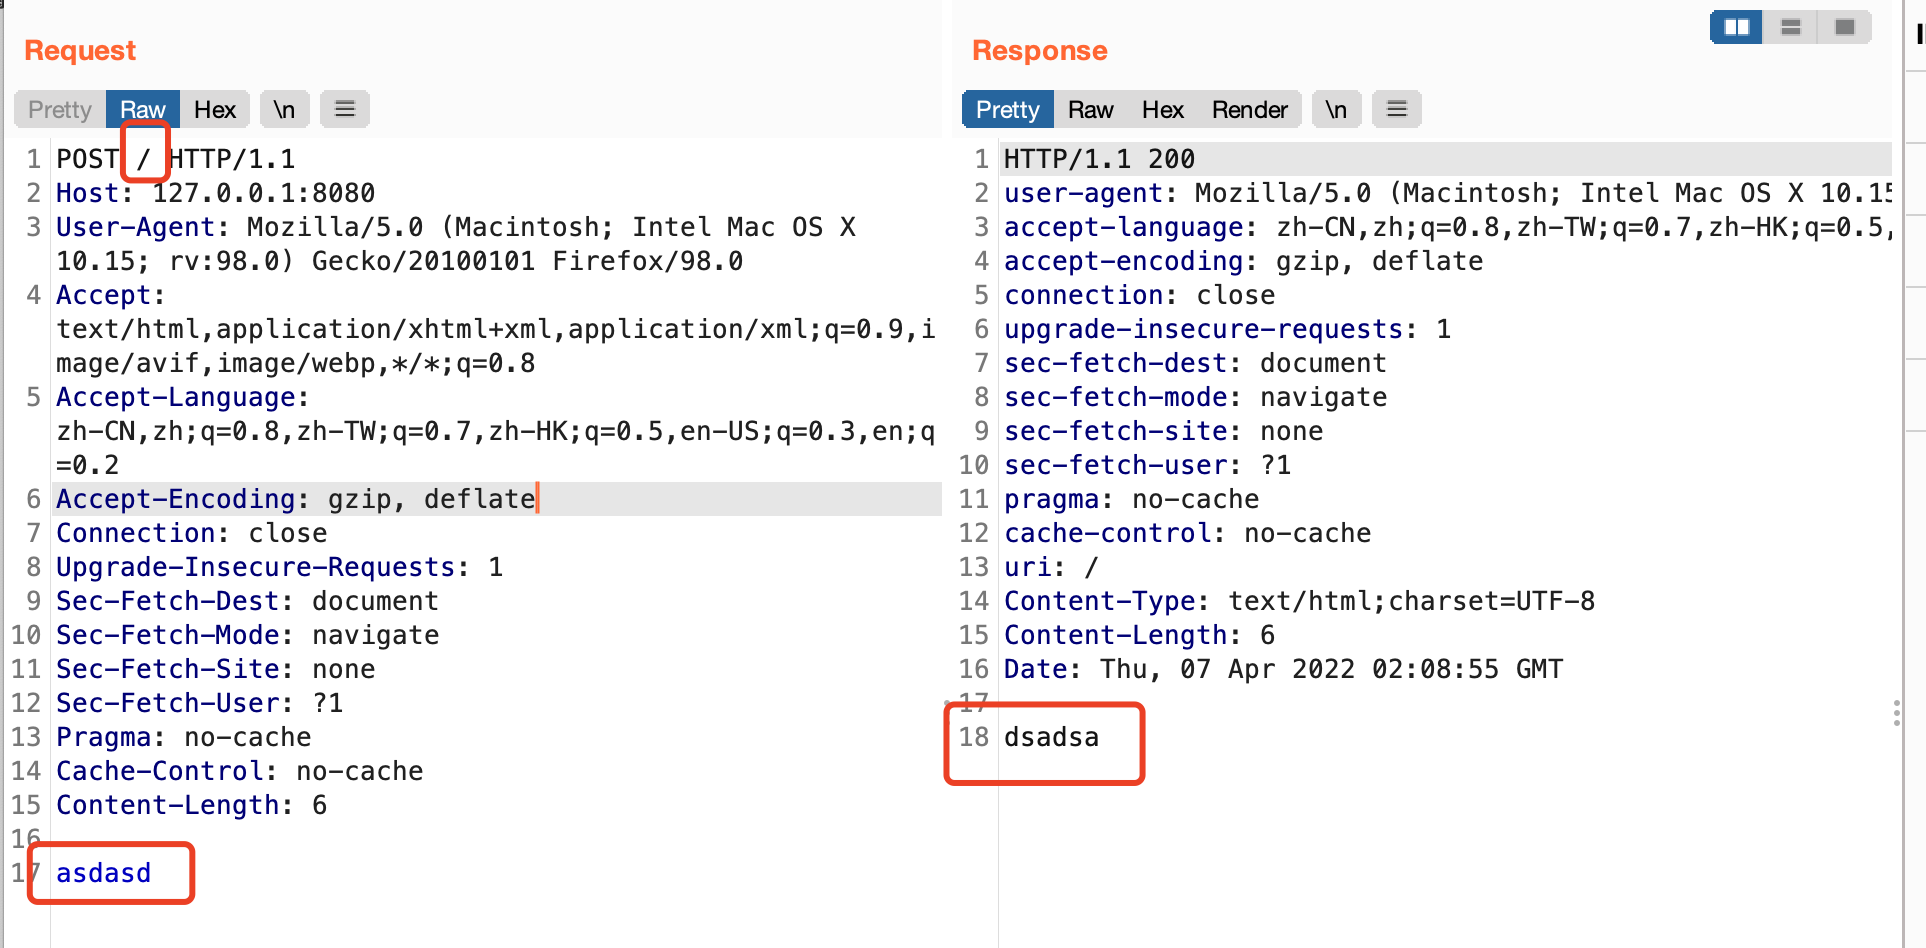Screen dimensions: 1926x948
Task: Click 'Sec-Fetch-User: ?1' in request
Action: (200, 703)
